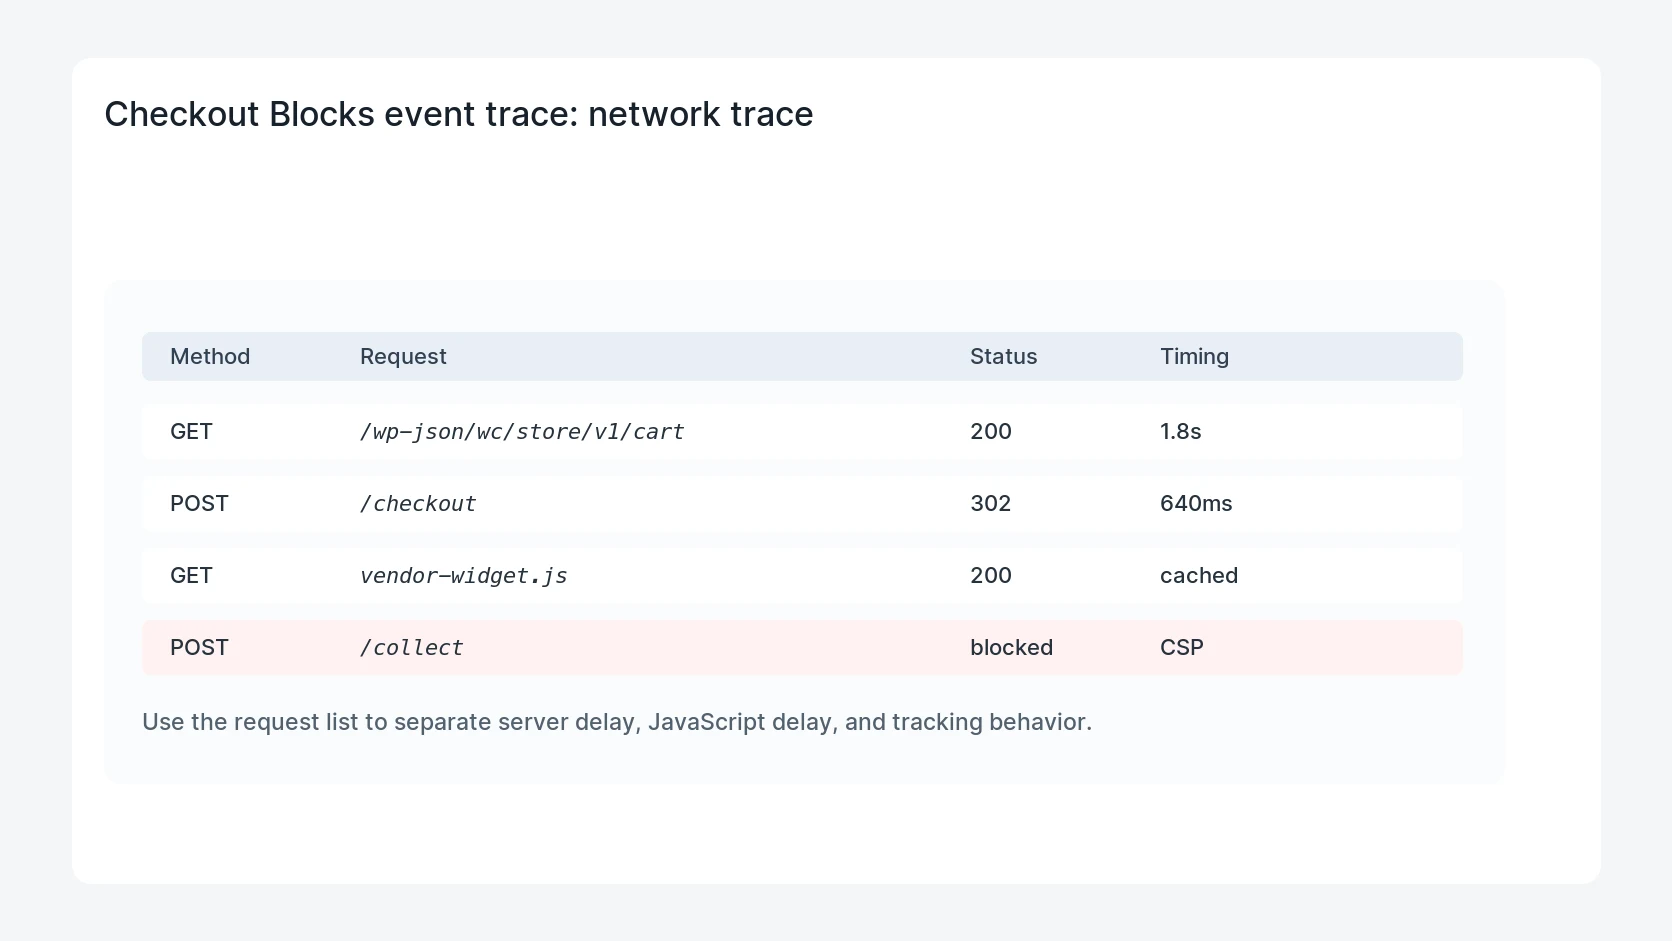This screenshot has height=941, width=1672.
Task: Click POST method in the /collect row
Action: tap(199, 647)
